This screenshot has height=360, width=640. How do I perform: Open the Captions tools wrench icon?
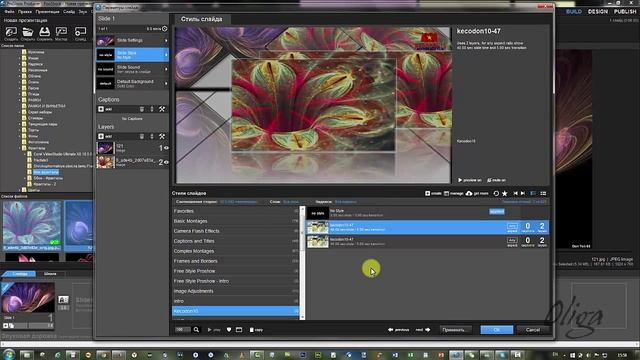162,109
